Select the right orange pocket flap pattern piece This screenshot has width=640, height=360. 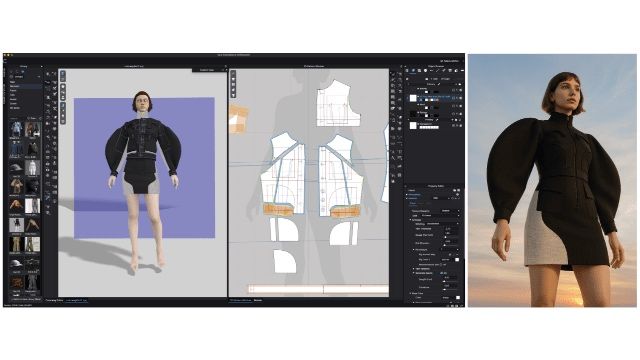click(345, 211)
